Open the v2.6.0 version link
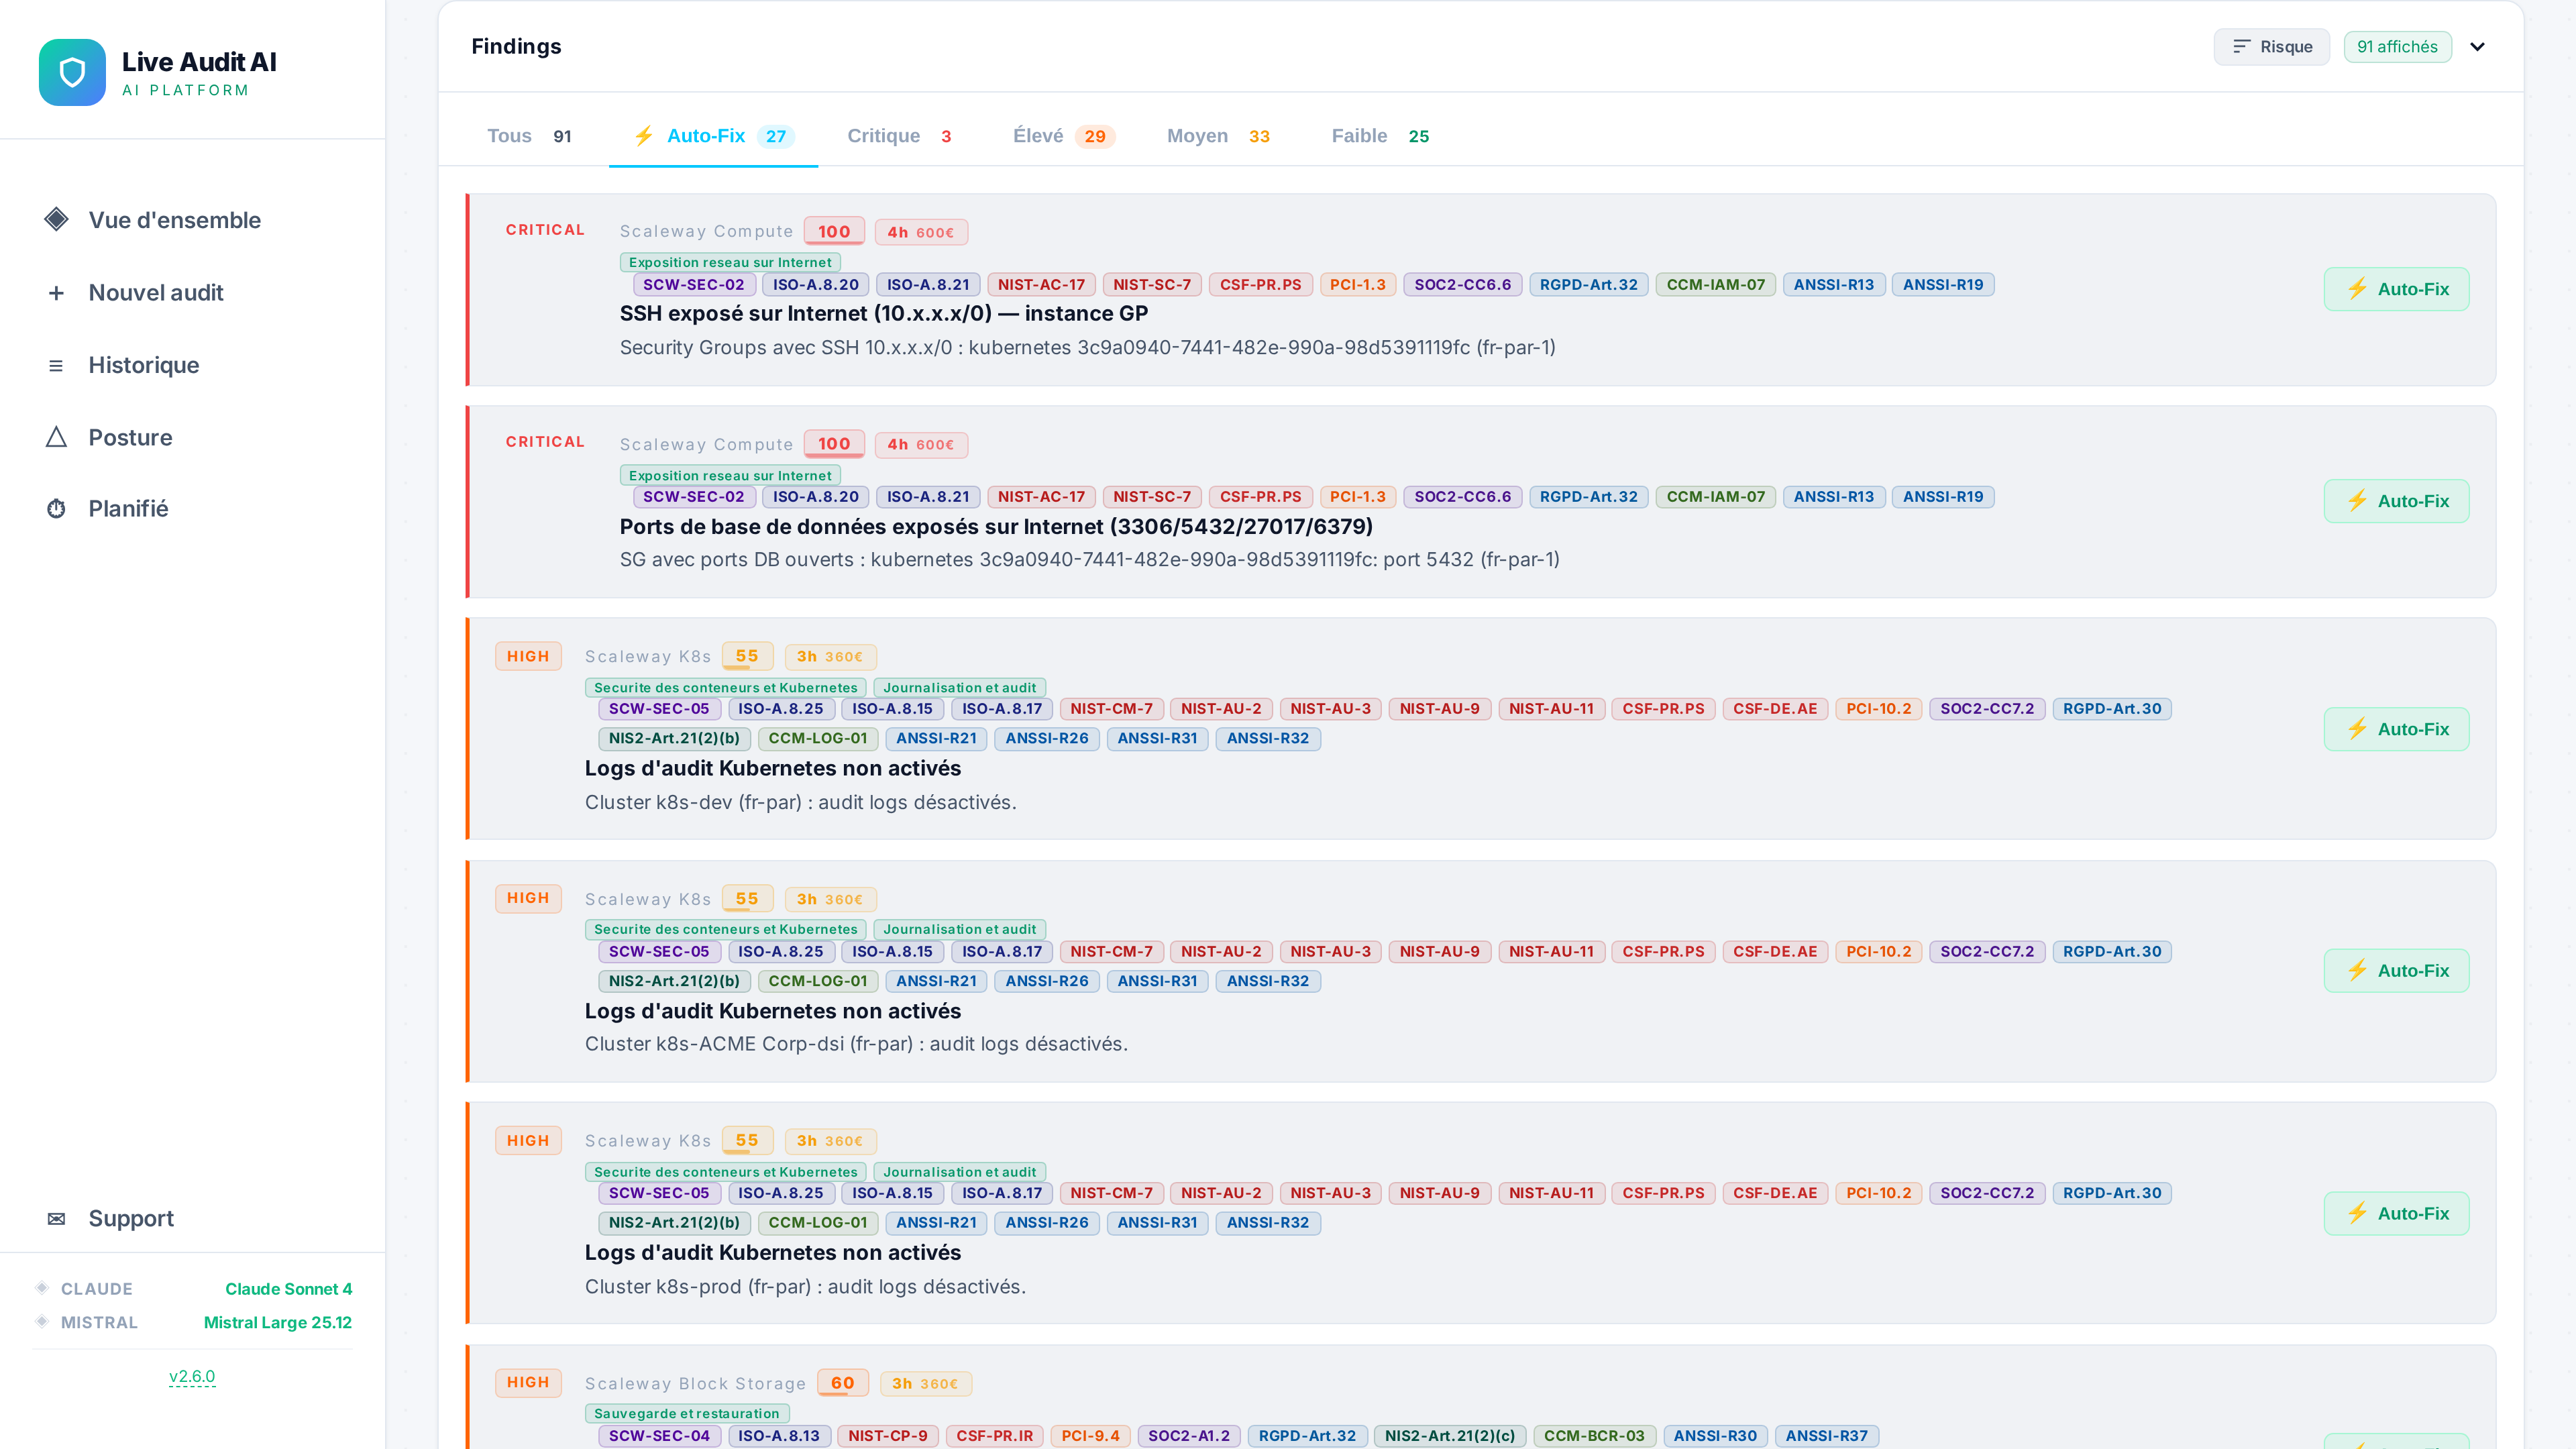 (192, 1376)
